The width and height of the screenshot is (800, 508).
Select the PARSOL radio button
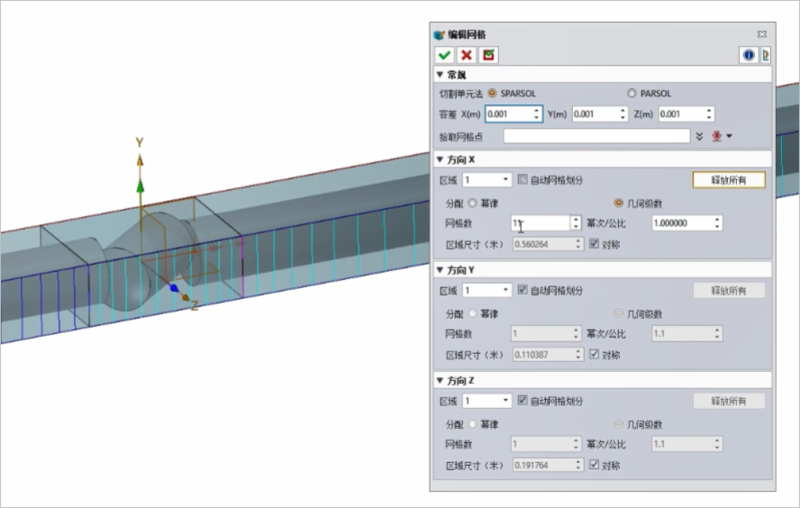(x=632, y=93)
